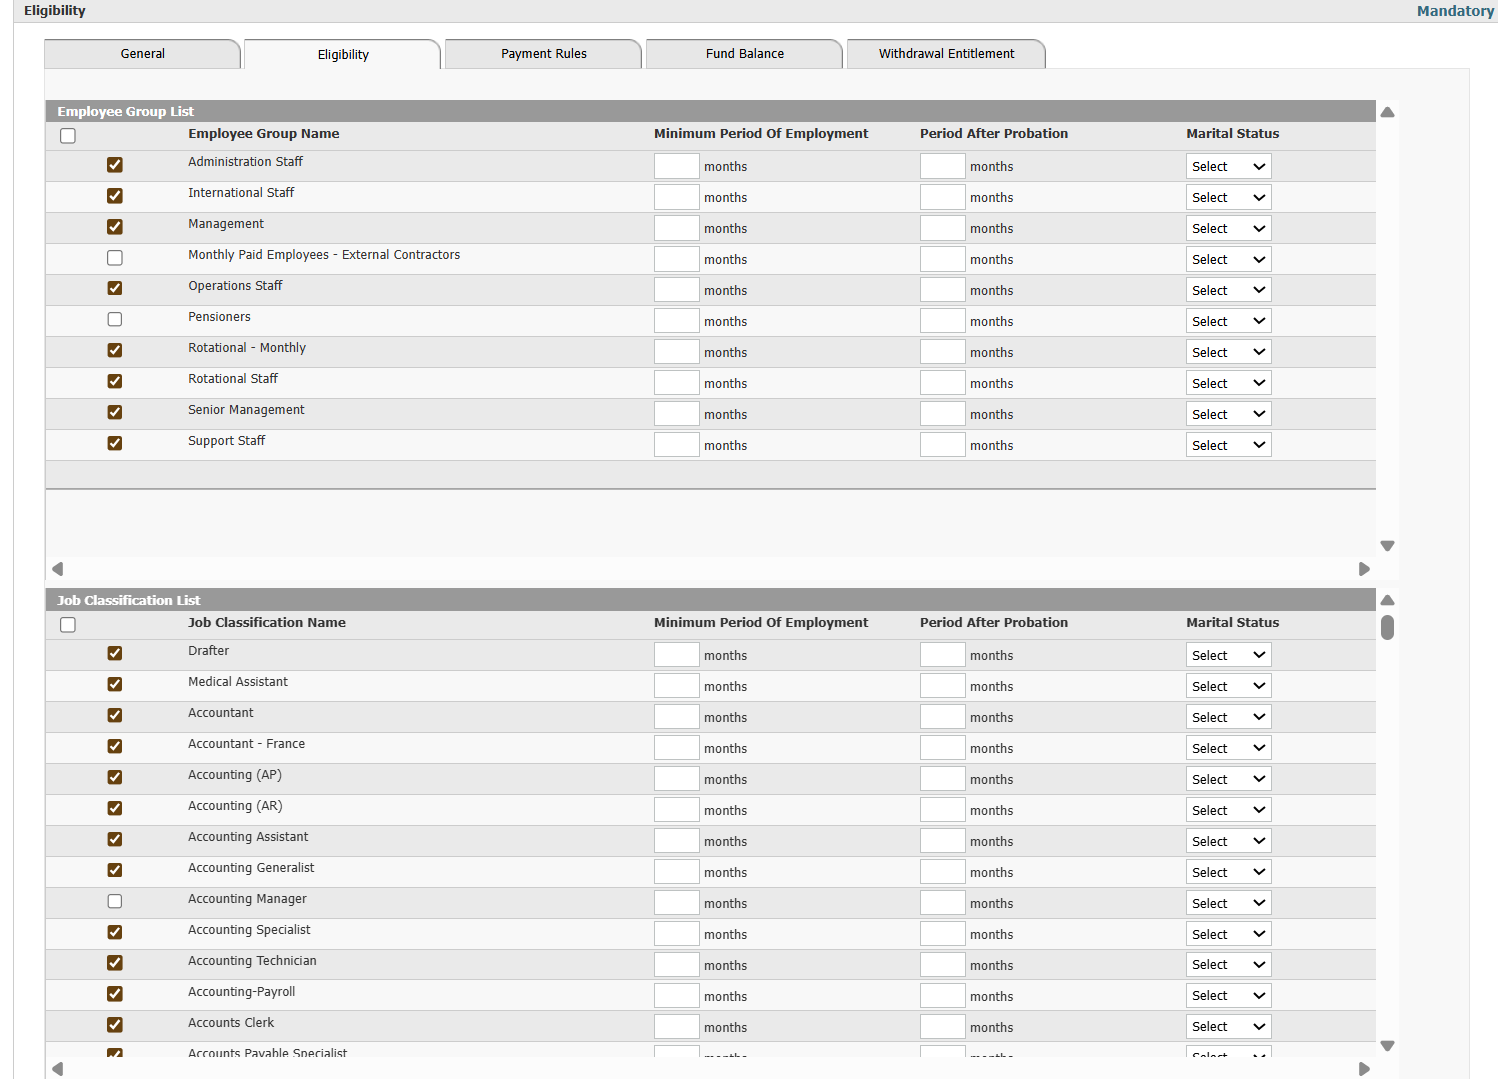Click Minimum Period field for Administration Staff
Viewport: 1498px width, 1079px height.
[677, 167]
